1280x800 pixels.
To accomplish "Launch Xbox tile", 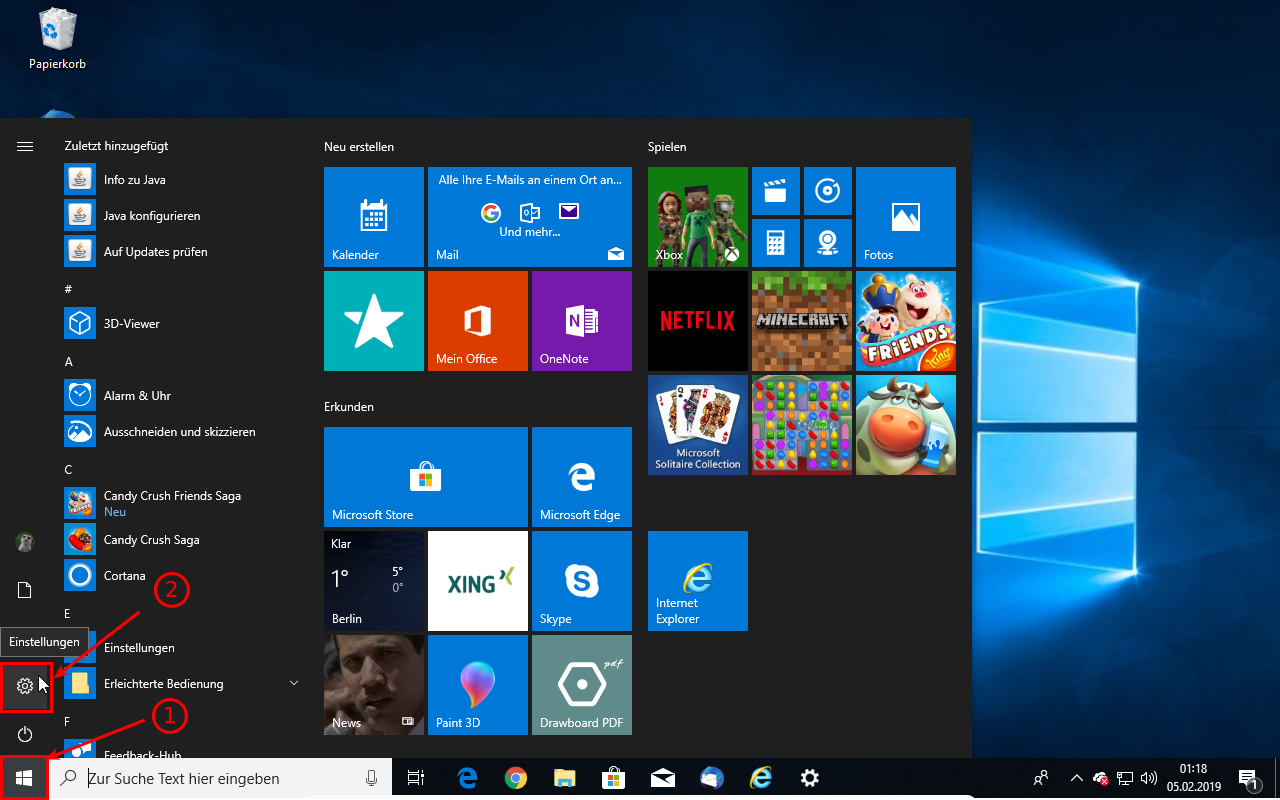I will [697, 217].
